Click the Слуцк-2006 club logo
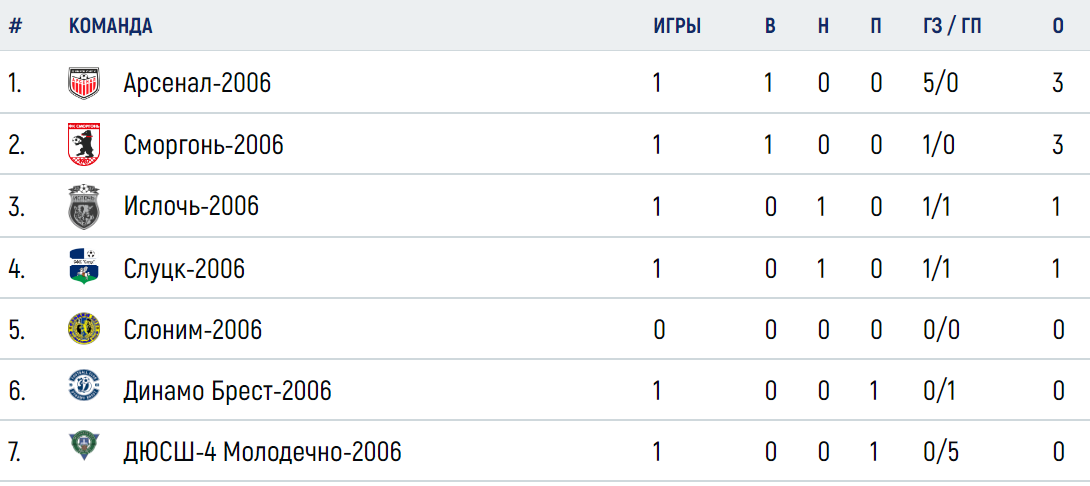The image size is (1090, 486). 84,268
